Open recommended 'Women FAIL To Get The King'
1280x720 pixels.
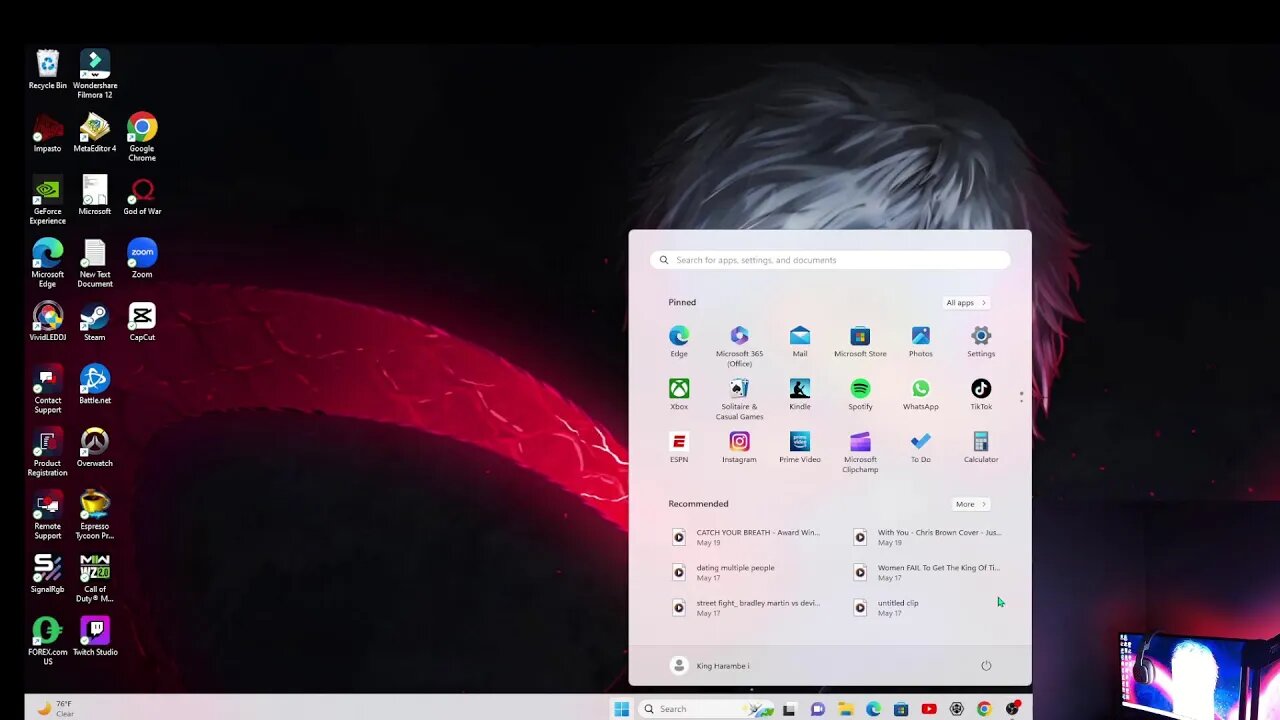pyautogui.click(x=928, y=572)
